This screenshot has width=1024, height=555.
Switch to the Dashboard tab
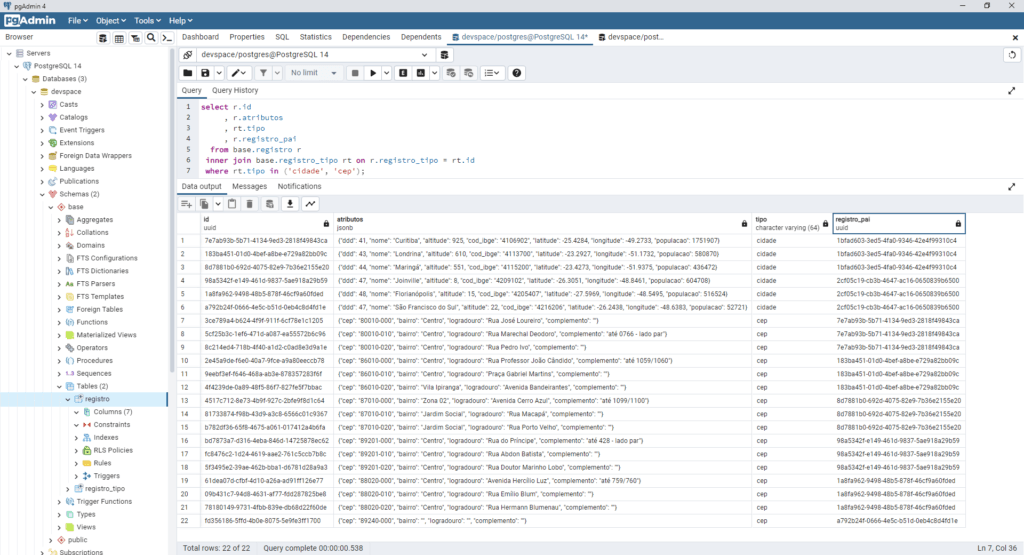click(x=200, y=37)
